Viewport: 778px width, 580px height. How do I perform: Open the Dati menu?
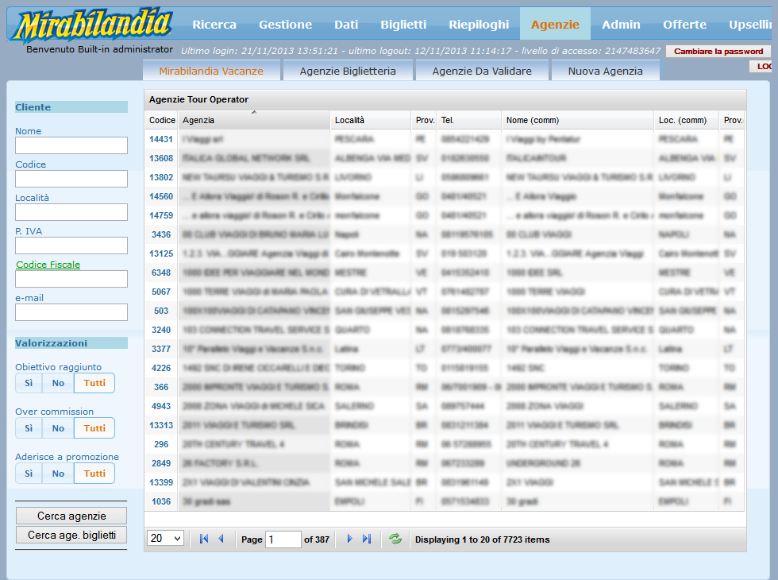346,24
